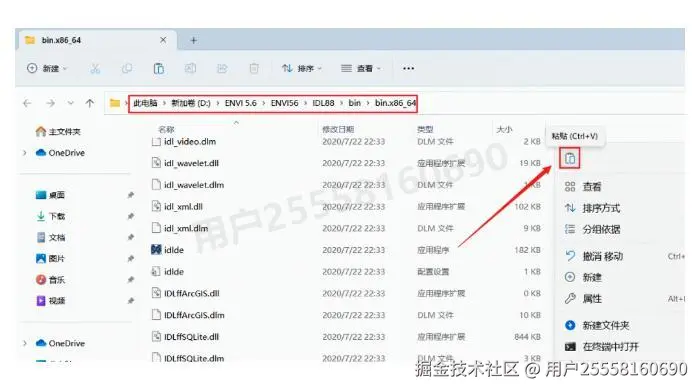Open the 查看 View dropdown in toolbar
700x391 pixels.
coord(361,68)
